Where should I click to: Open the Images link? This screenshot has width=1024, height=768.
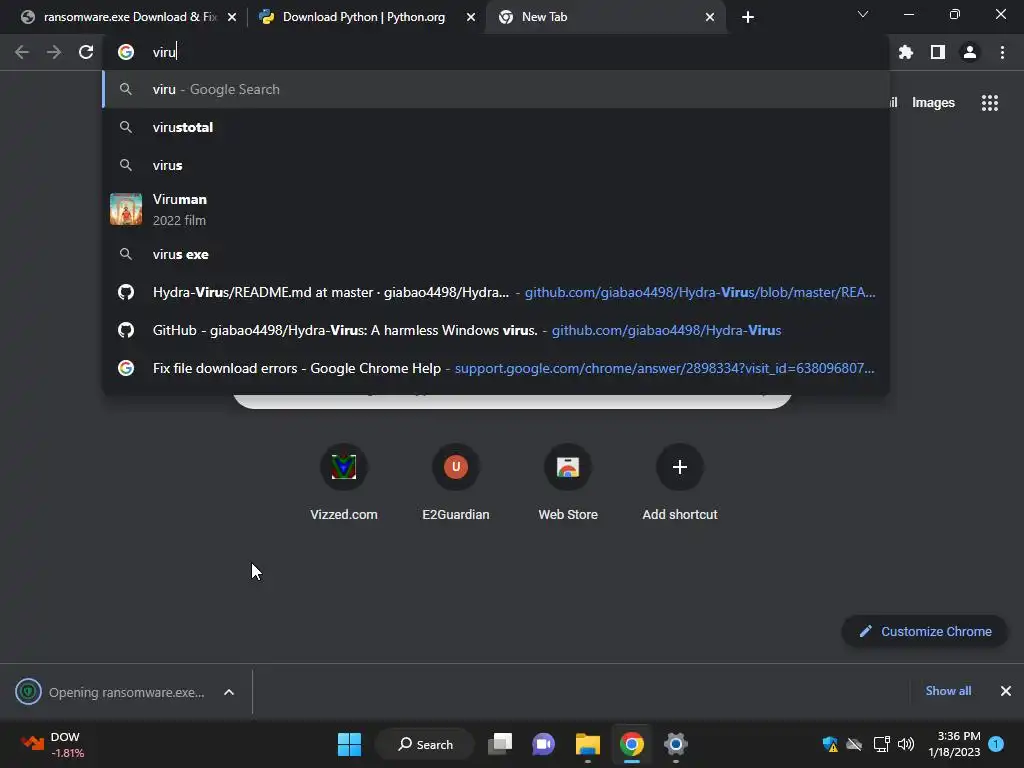[933, 103]
